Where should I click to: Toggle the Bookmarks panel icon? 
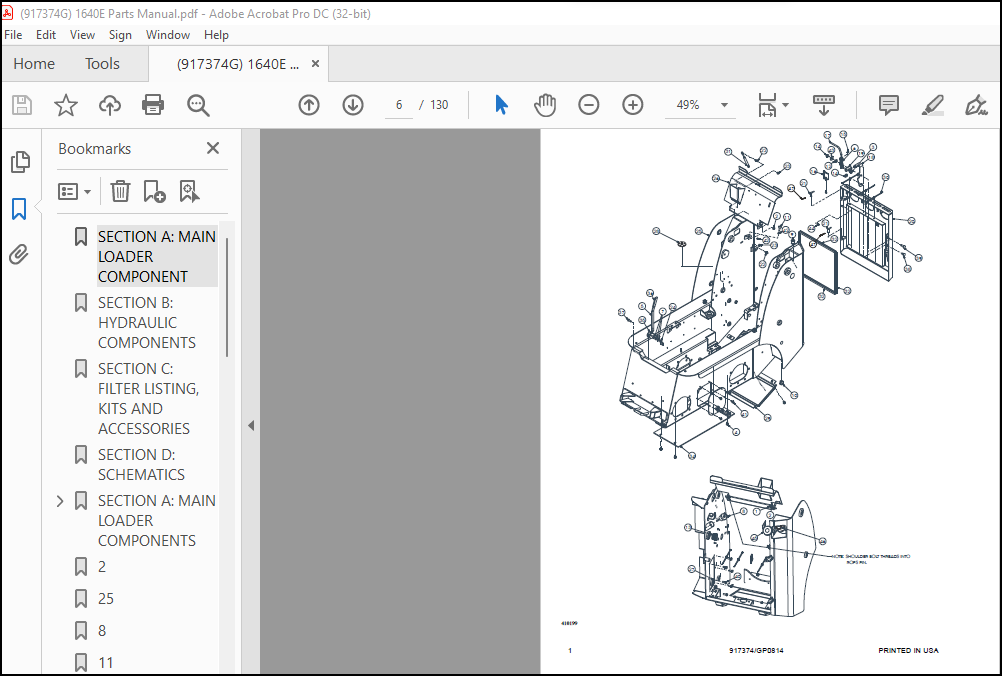pyautogui.click(x=19, y=209)
